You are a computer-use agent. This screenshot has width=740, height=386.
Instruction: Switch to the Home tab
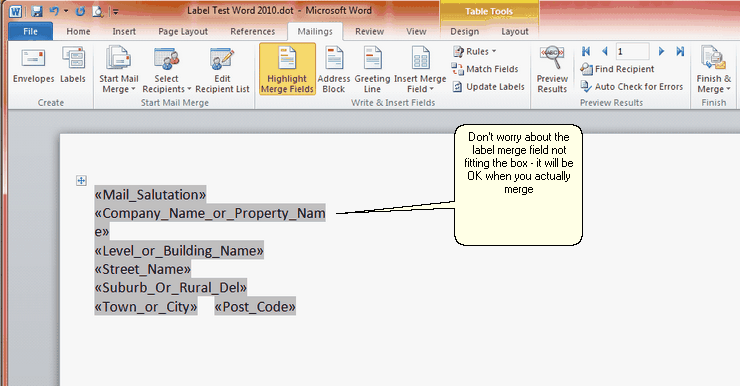click(x=78, y=31)
